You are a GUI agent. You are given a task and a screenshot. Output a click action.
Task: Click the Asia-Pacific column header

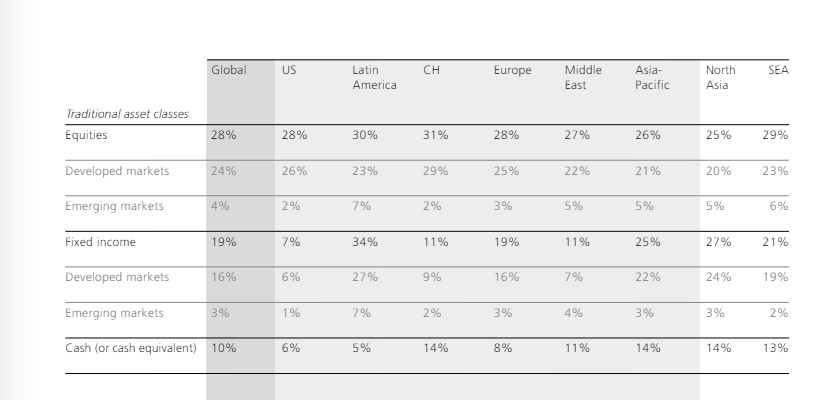[652, 78]
